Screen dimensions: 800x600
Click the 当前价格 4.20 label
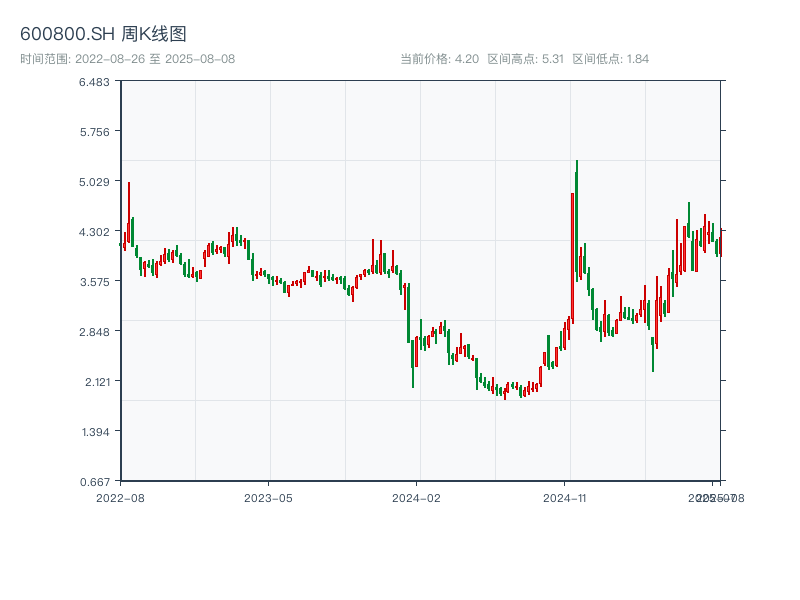tap(439, 59)
